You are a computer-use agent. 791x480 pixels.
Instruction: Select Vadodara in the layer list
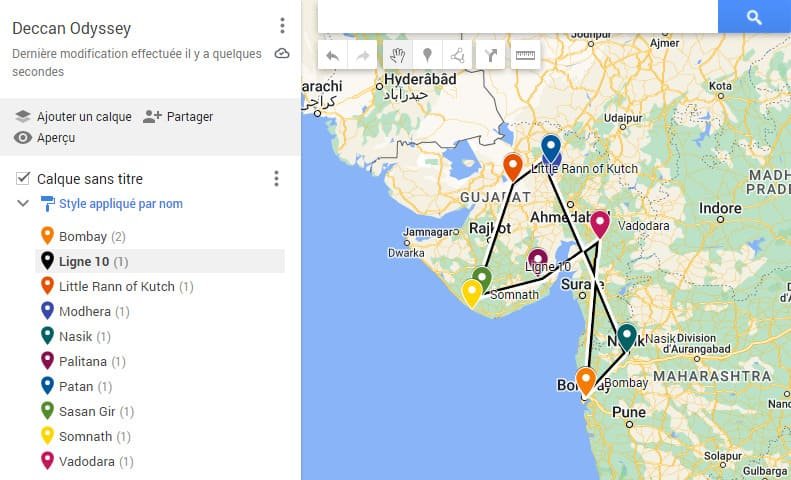pyautogui.click(x=160, y=461)
